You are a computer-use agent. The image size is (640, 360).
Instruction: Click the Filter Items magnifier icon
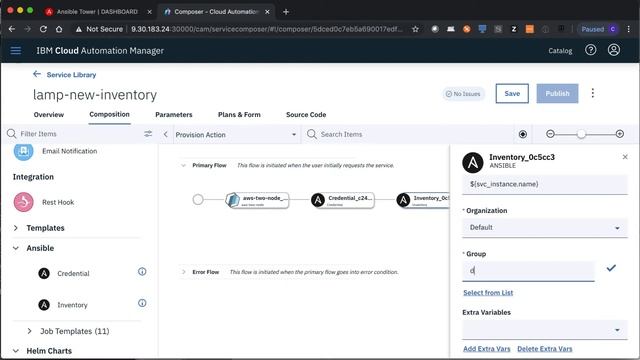point(11,133)
